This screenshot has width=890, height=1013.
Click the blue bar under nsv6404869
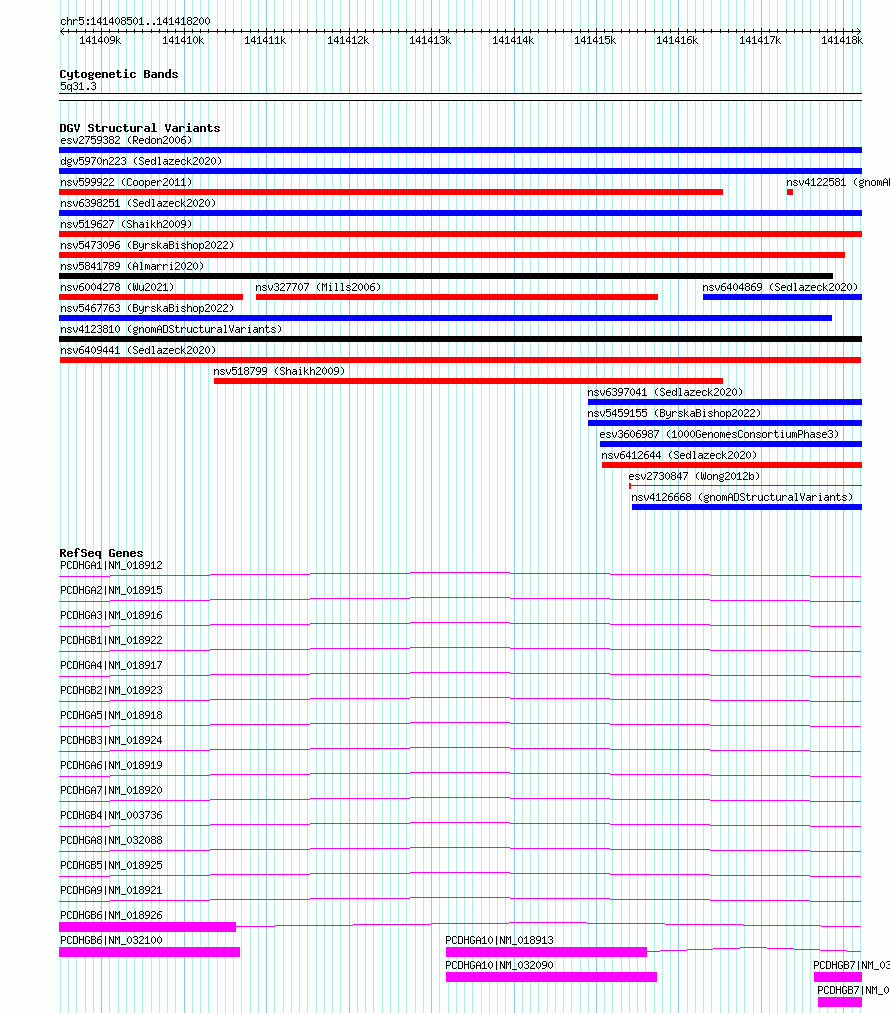coord(782,297)
